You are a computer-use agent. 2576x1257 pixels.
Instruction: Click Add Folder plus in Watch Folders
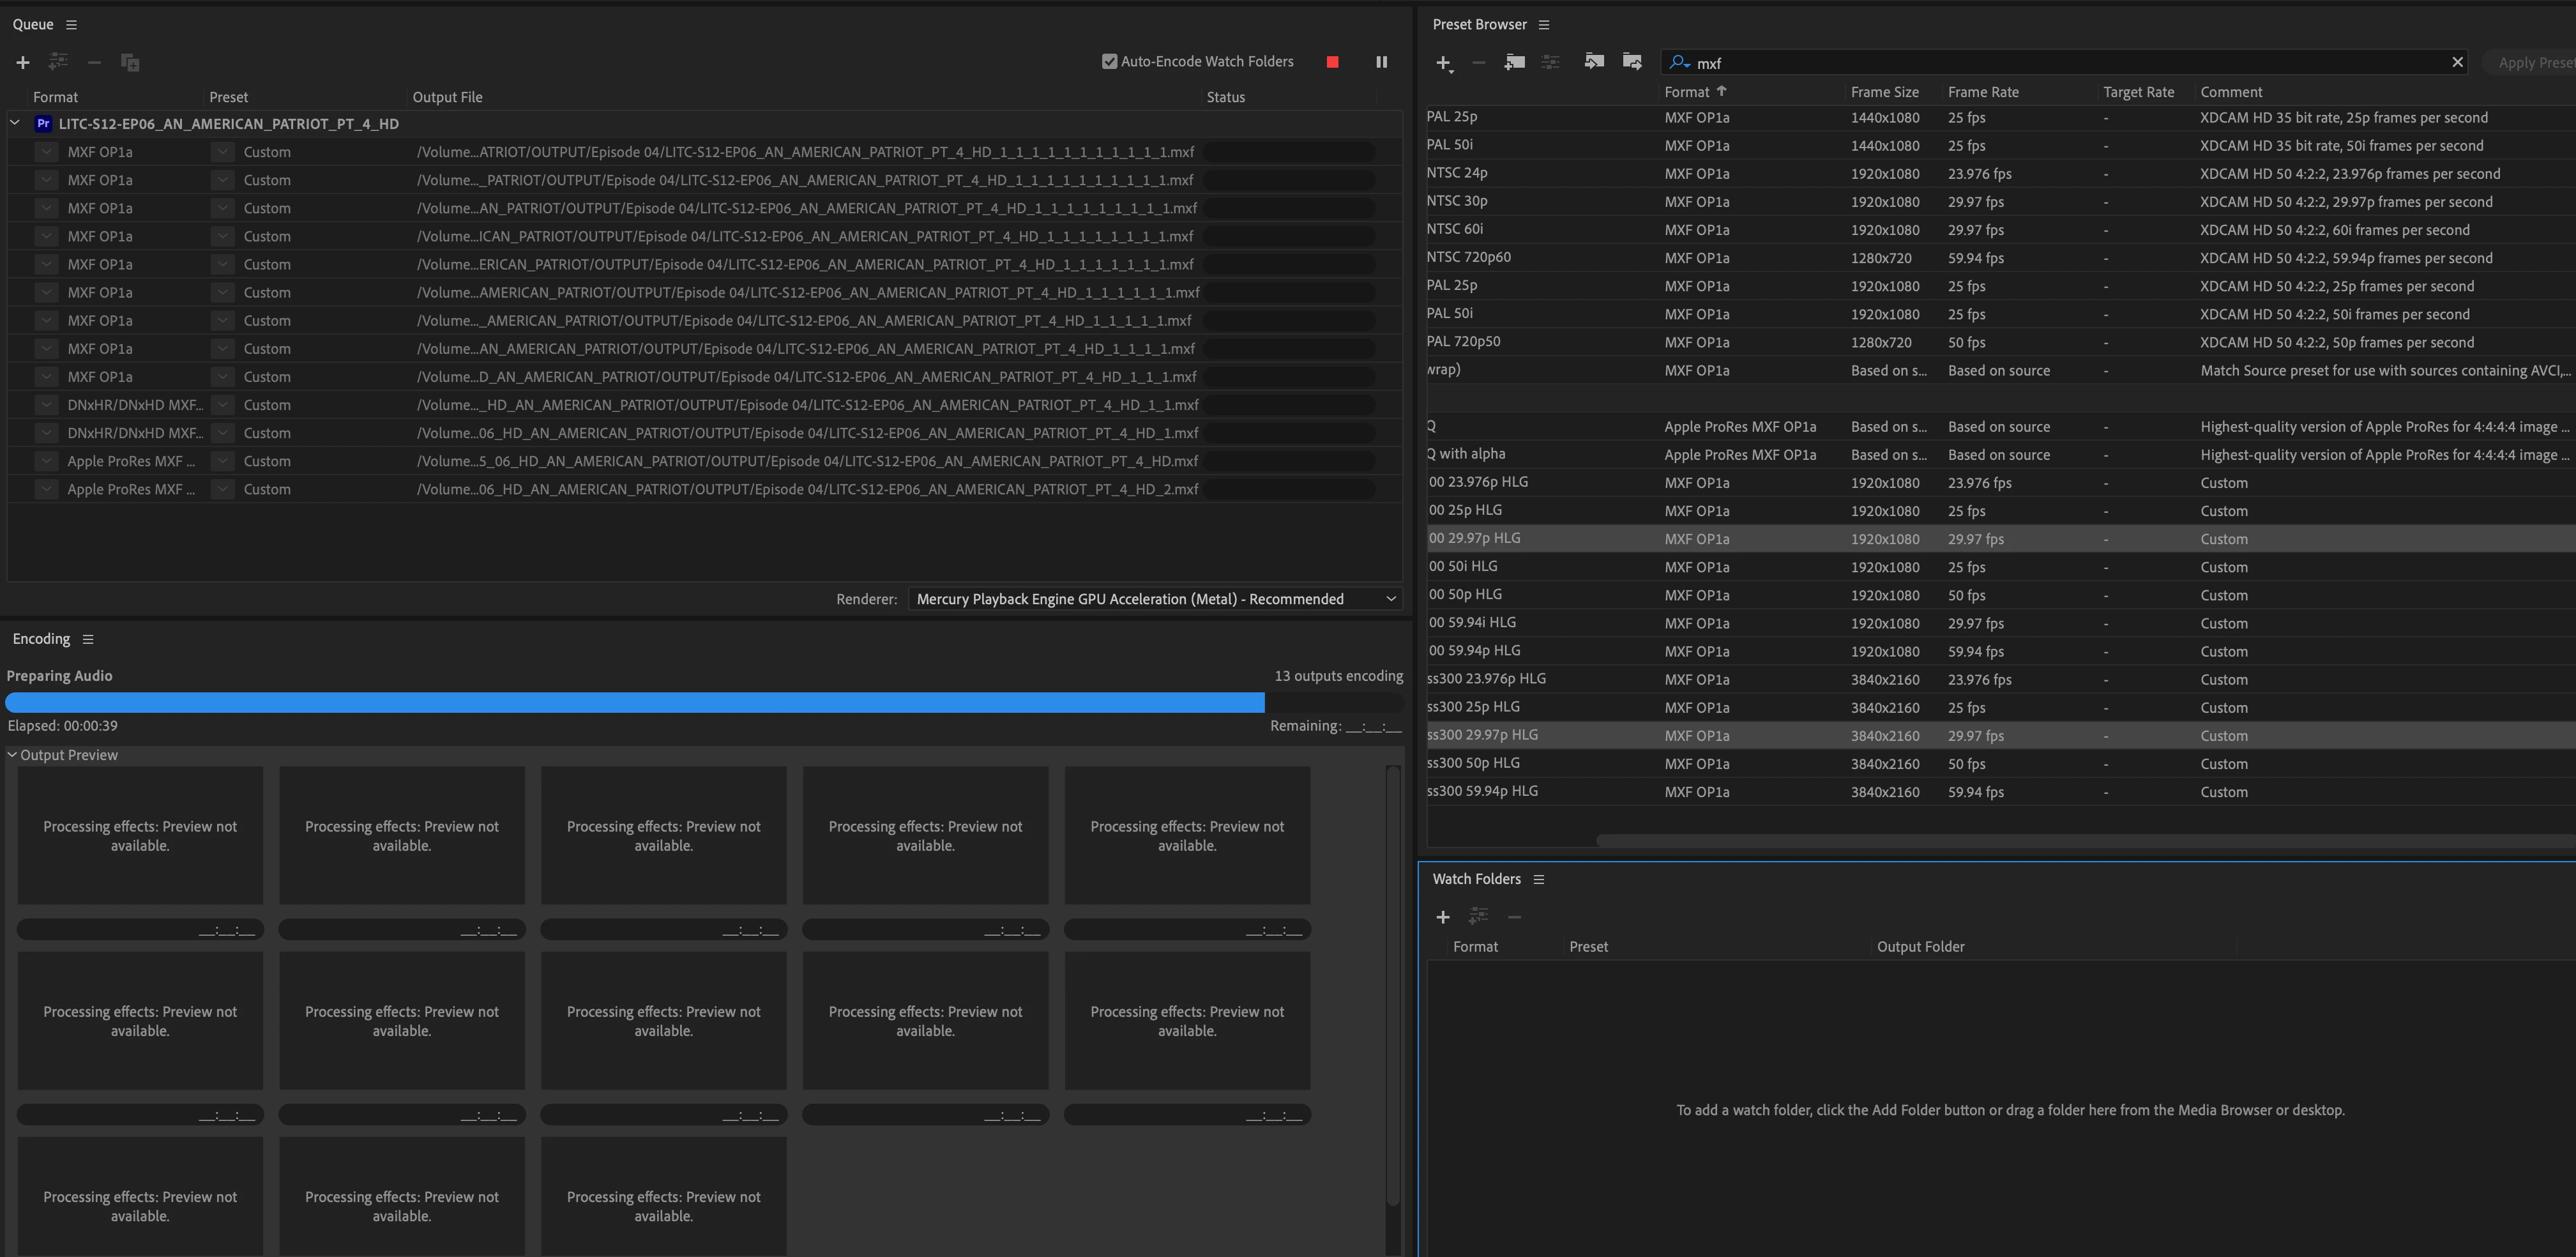click(x=1442, y=917)
